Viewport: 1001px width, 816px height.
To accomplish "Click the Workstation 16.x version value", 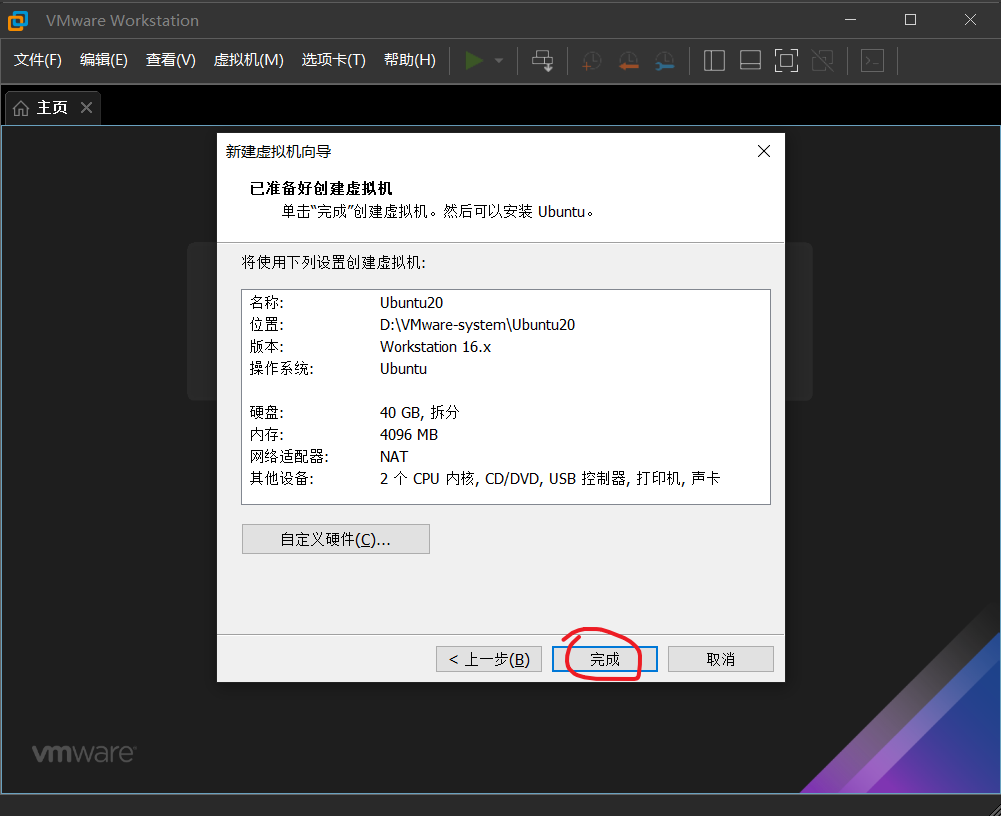I will click(435, 347).
